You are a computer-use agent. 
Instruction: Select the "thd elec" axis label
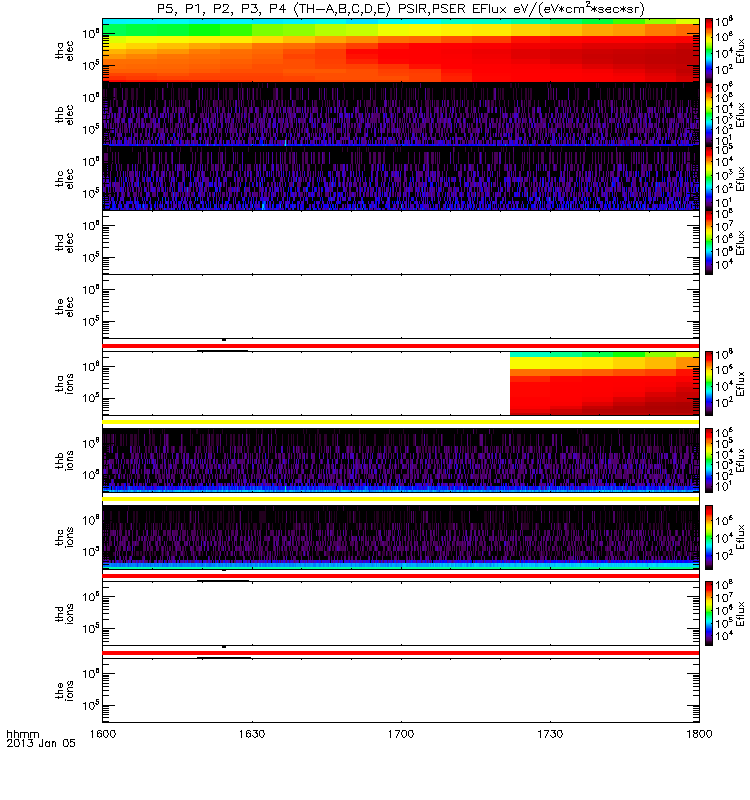pyautogui.click(x=64, y=242)
